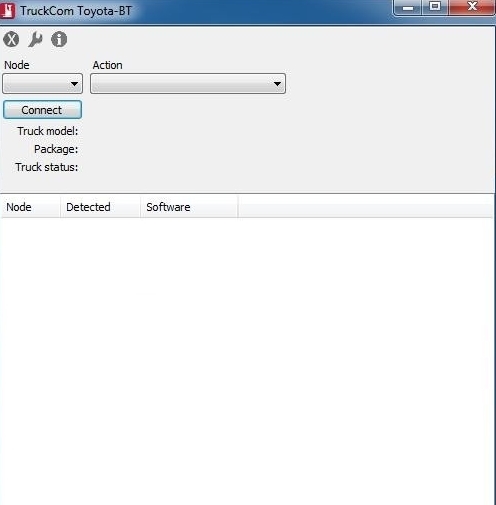
Task: Open the wrench settings tool
Action: pyautogui.click(x=35, y=40)
